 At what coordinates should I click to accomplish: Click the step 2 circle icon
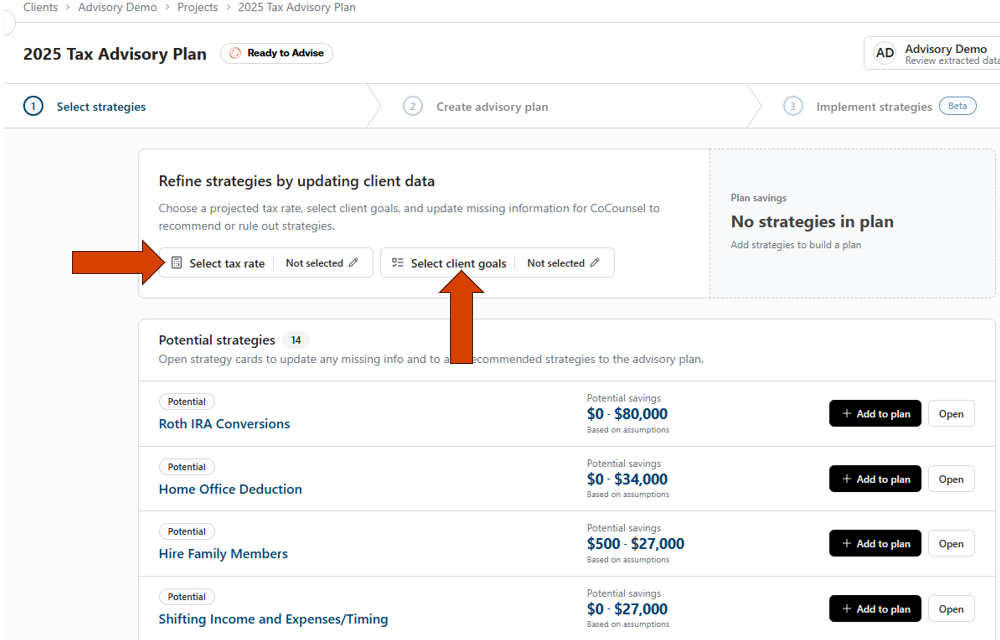[x=412, y=106]
